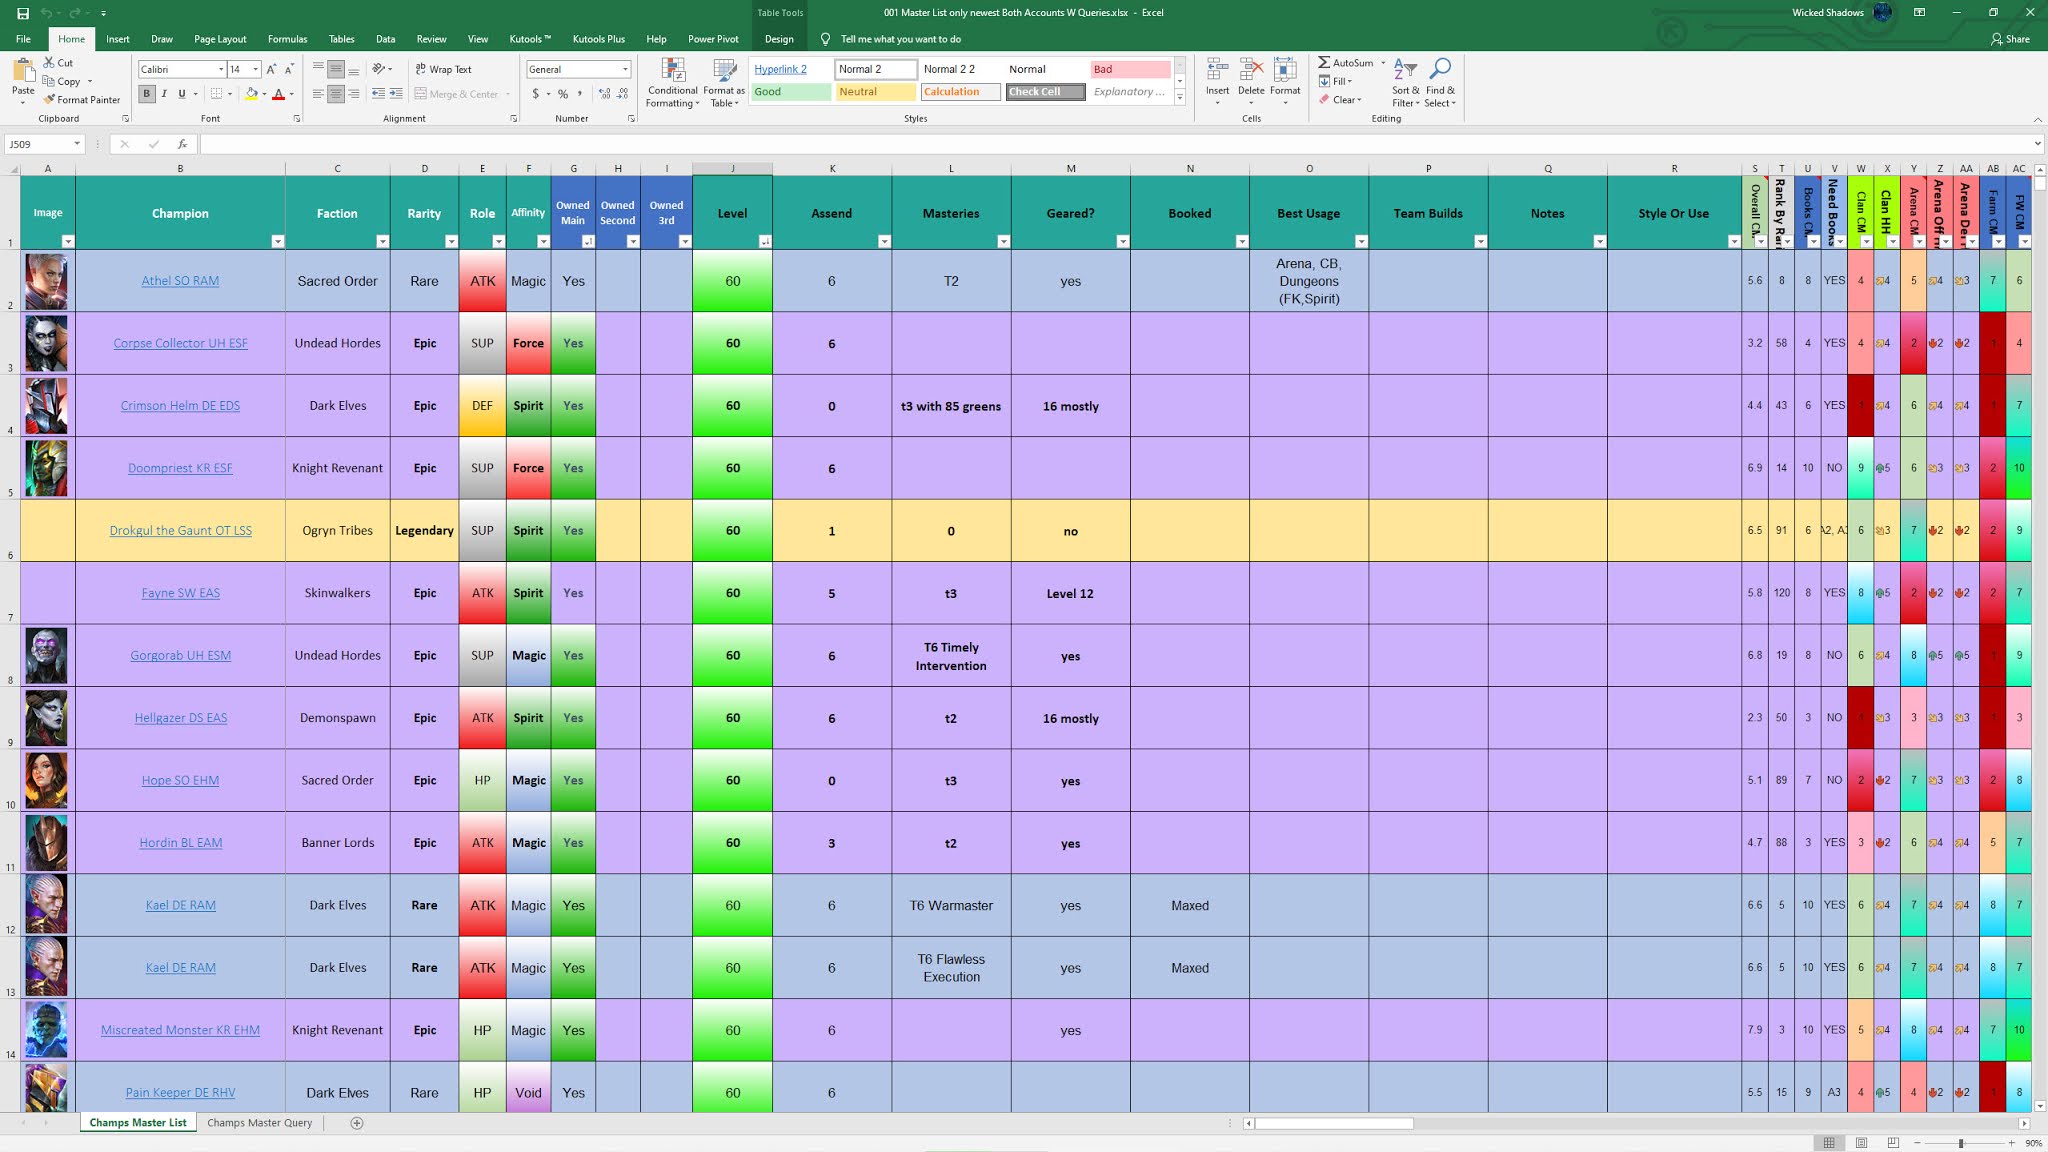Screen dimensions: 2048x1152
Task: Switch to the Power Pivot ribbon tab
Action: (713, 39)
